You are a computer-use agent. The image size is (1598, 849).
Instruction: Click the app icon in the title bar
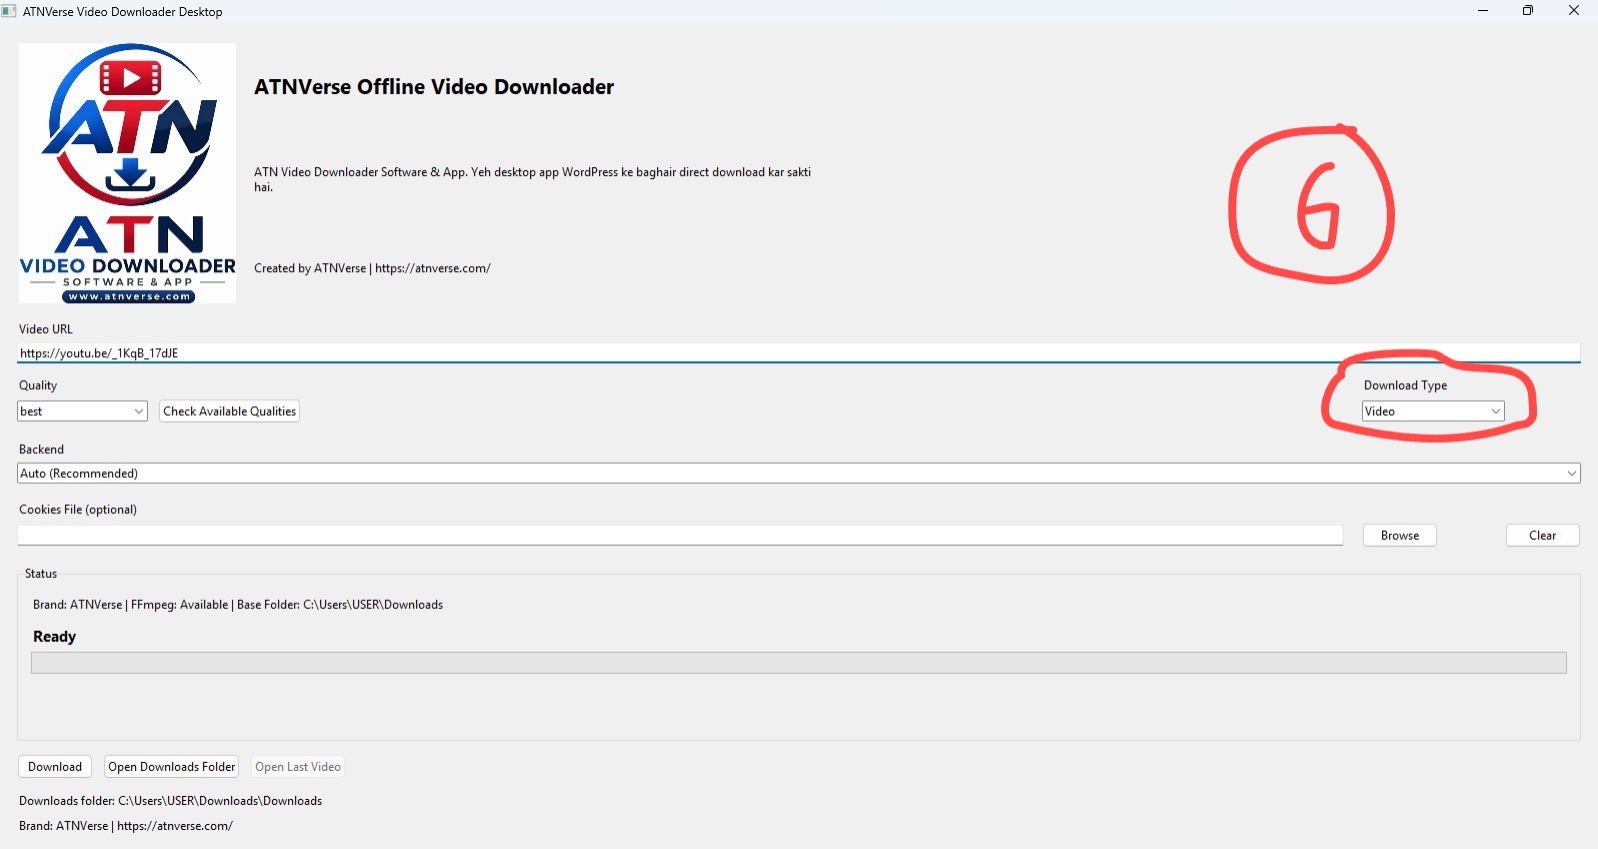pos(9,11)
